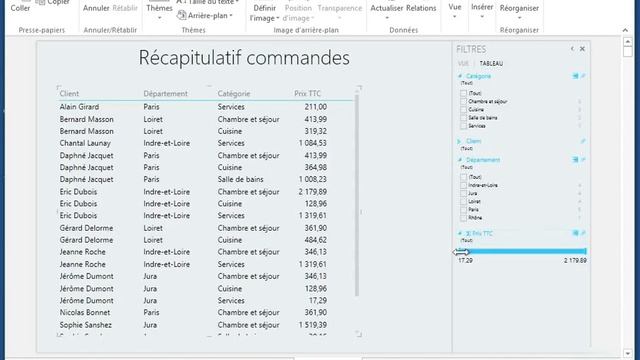This screenshot has width=640, height=360.
Task: Collapse the Catégorie filter section
Action: click(x=460, y=76)
